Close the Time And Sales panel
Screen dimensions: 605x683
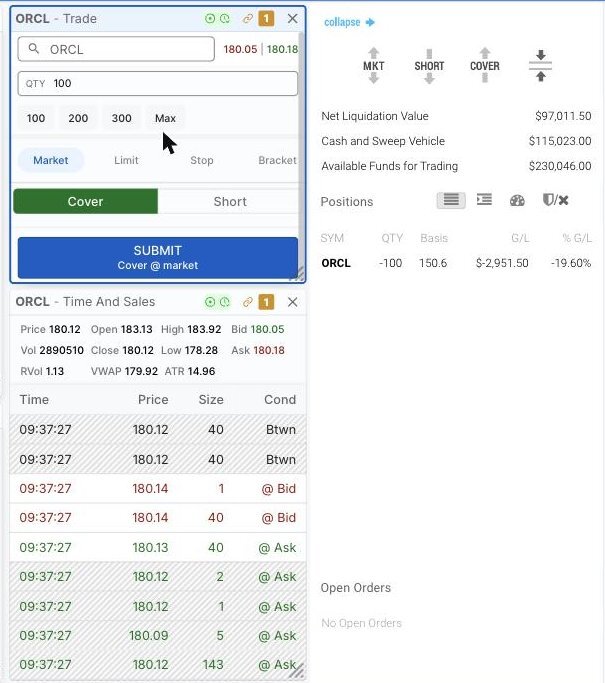[292, 302]
